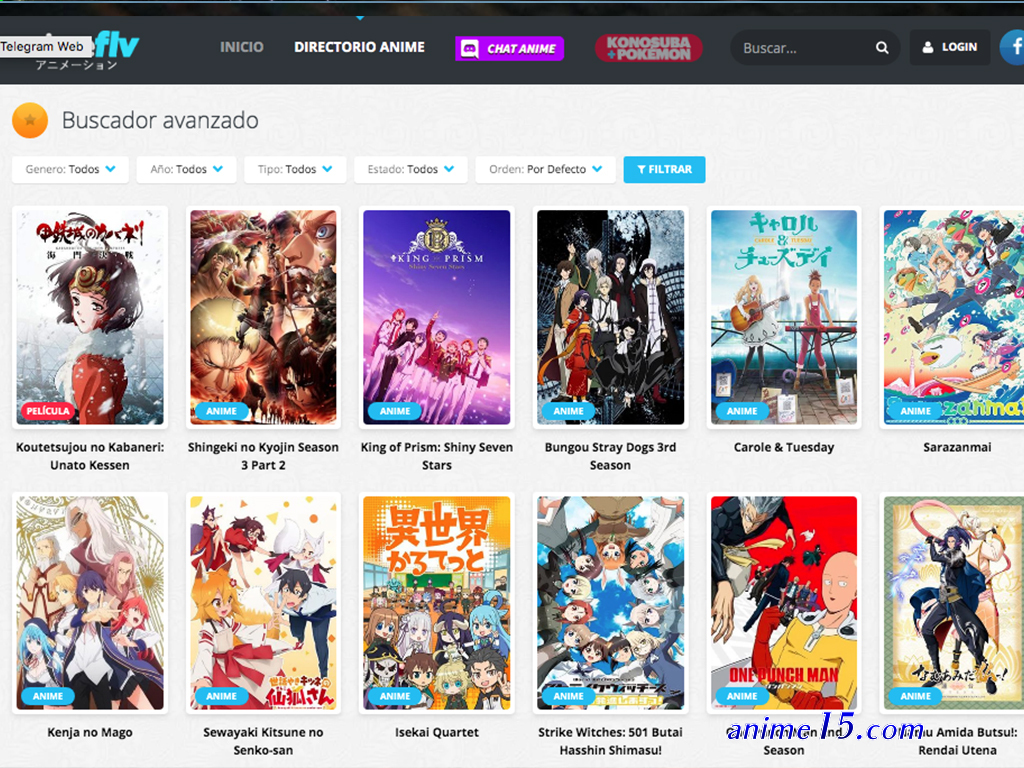Open the Chat Anime button

pos(509,48)
